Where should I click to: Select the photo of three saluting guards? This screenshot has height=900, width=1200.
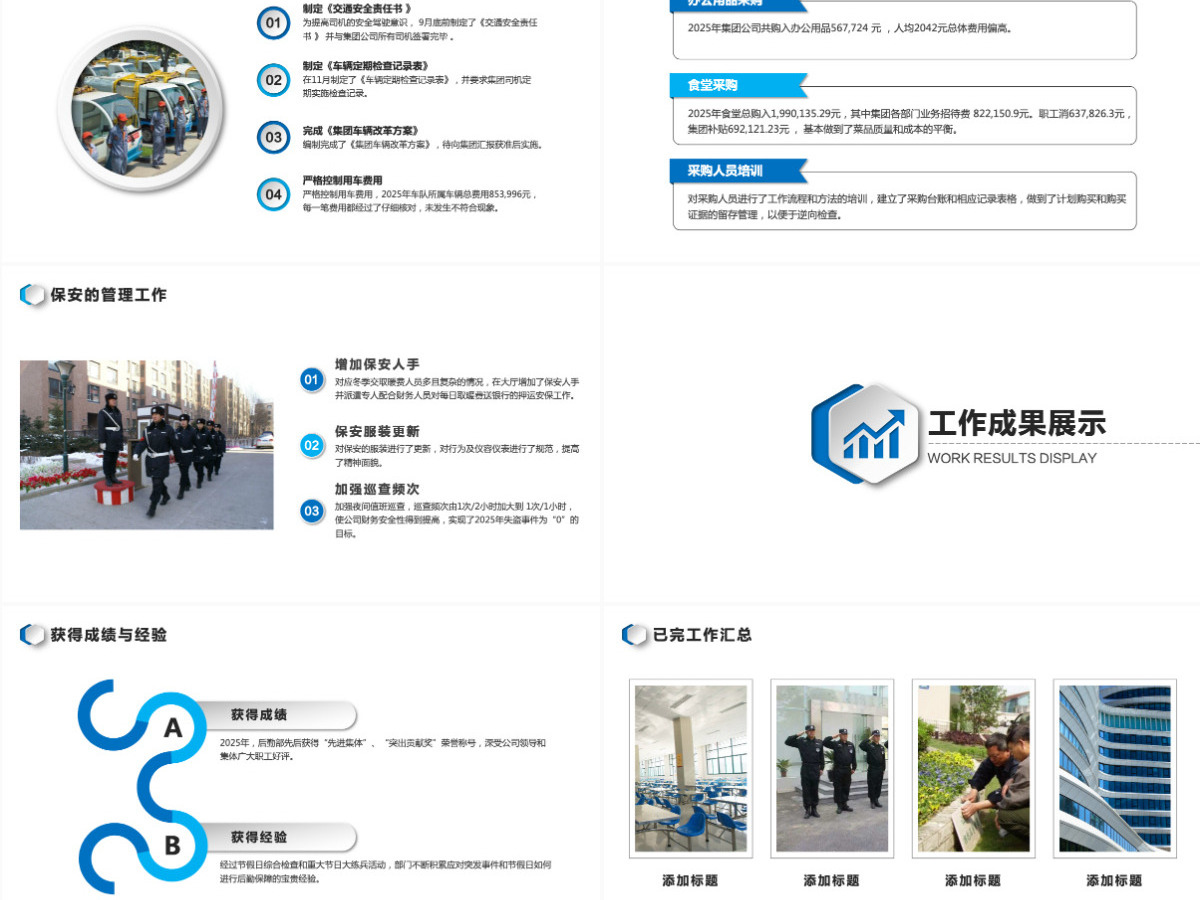point(832,768)
